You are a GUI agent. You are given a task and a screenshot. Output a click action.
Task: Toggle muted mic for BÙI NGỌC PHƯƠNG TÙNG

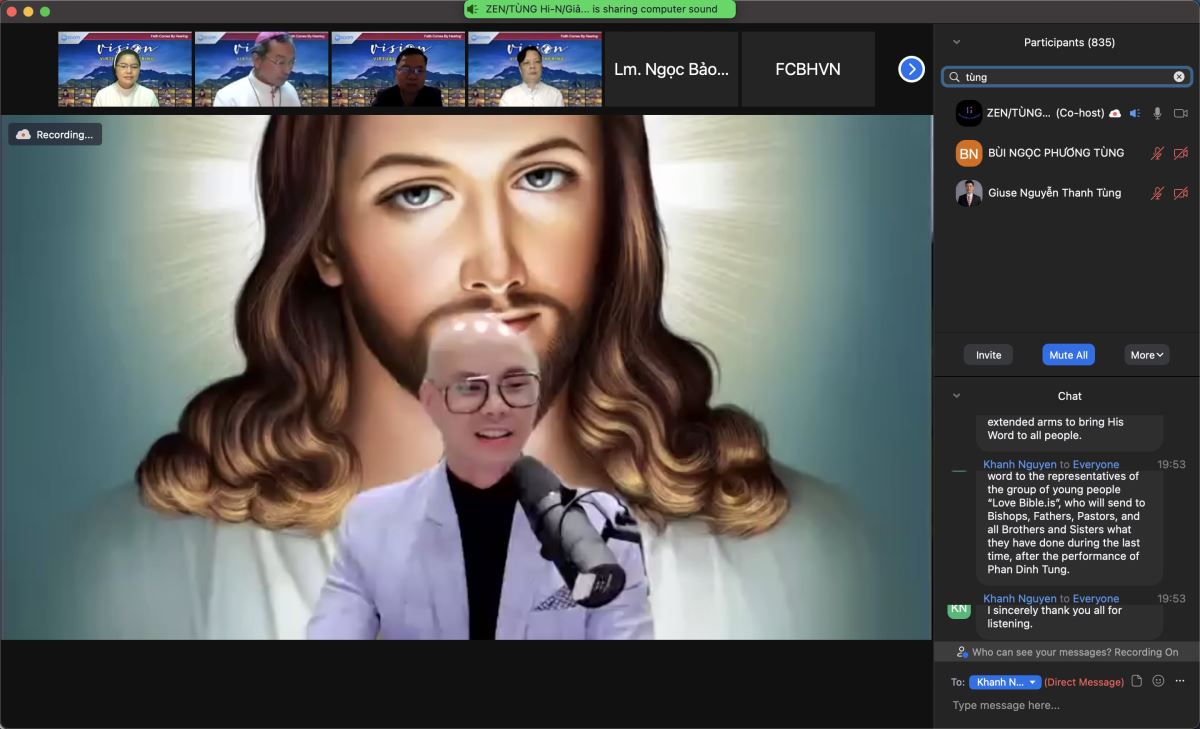click(1157, 153)
